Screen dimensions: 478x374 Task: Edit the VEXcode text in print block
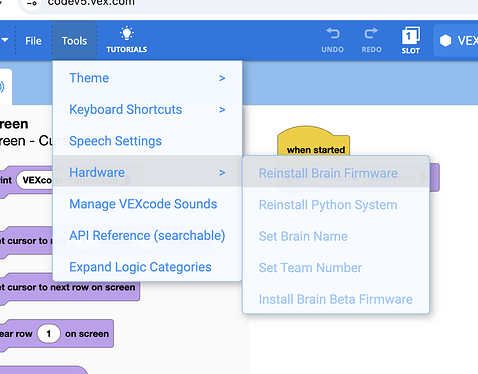(35, 180)
